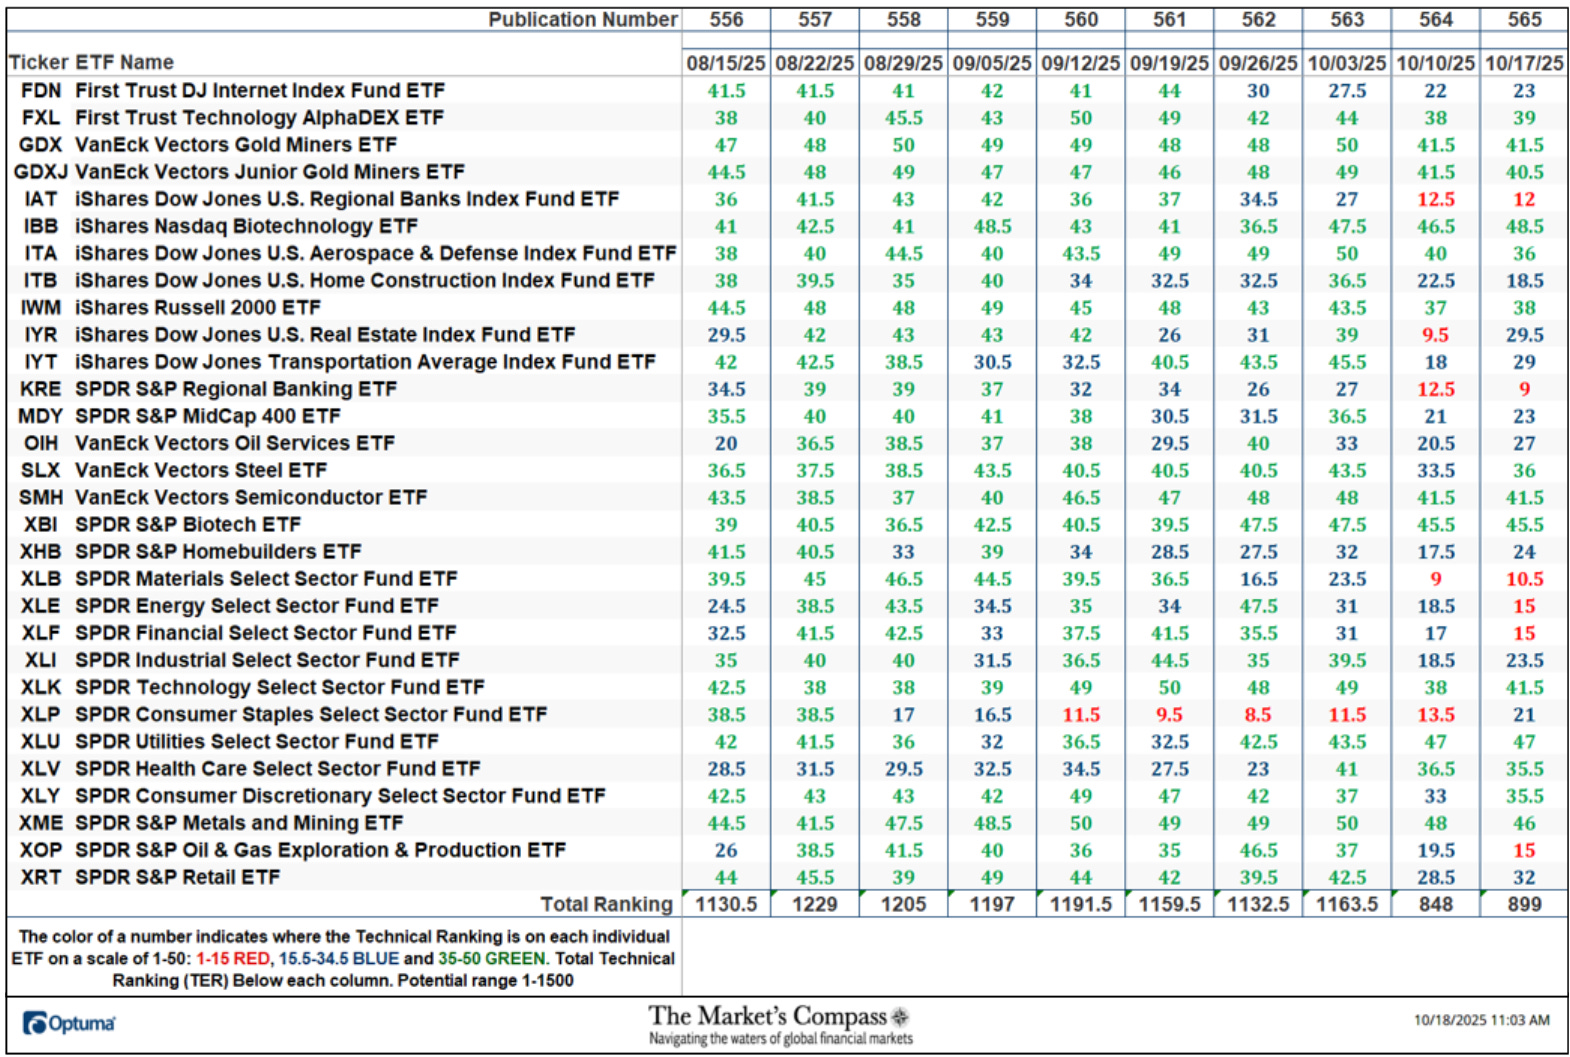This screenshot has height=1057, width=1570.
Task: Click the red 10.5 value in XLB row
Action: pos(1524,579)
